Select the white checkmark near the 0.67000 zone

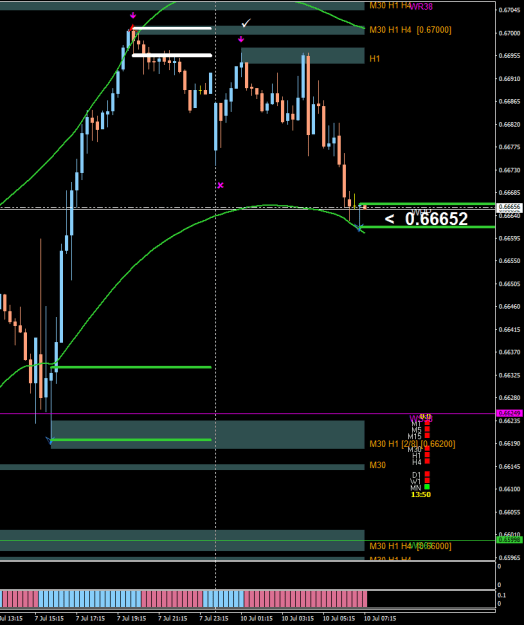[x=246, y=23]
